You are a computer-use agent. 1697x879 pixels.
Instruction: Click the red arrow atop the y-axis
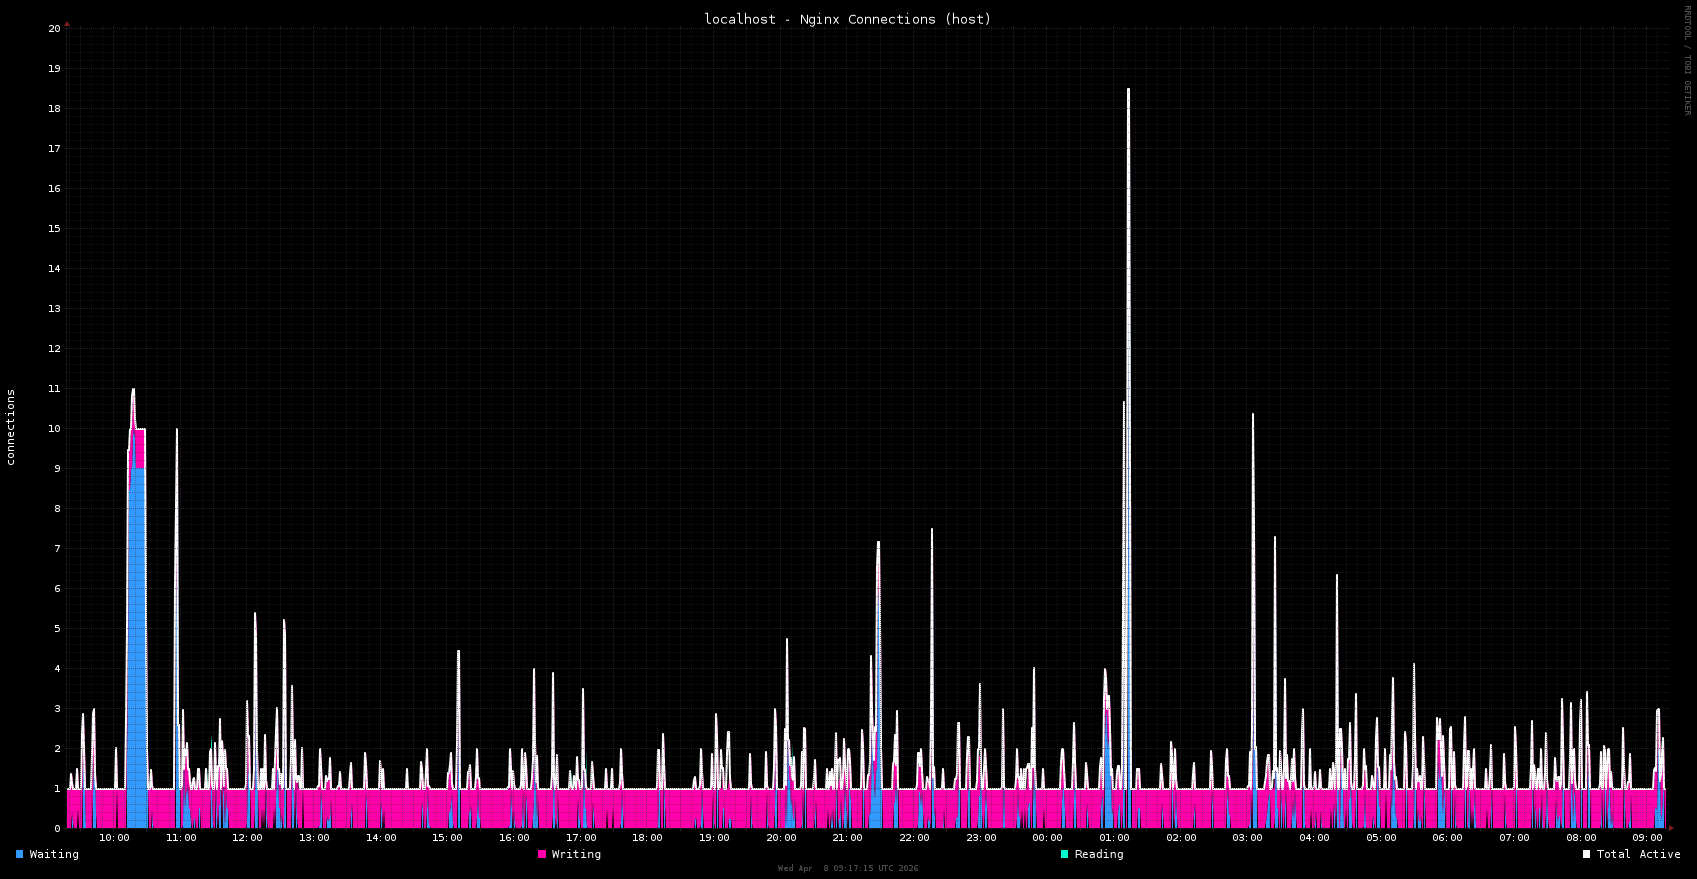[x=67, y=23]
